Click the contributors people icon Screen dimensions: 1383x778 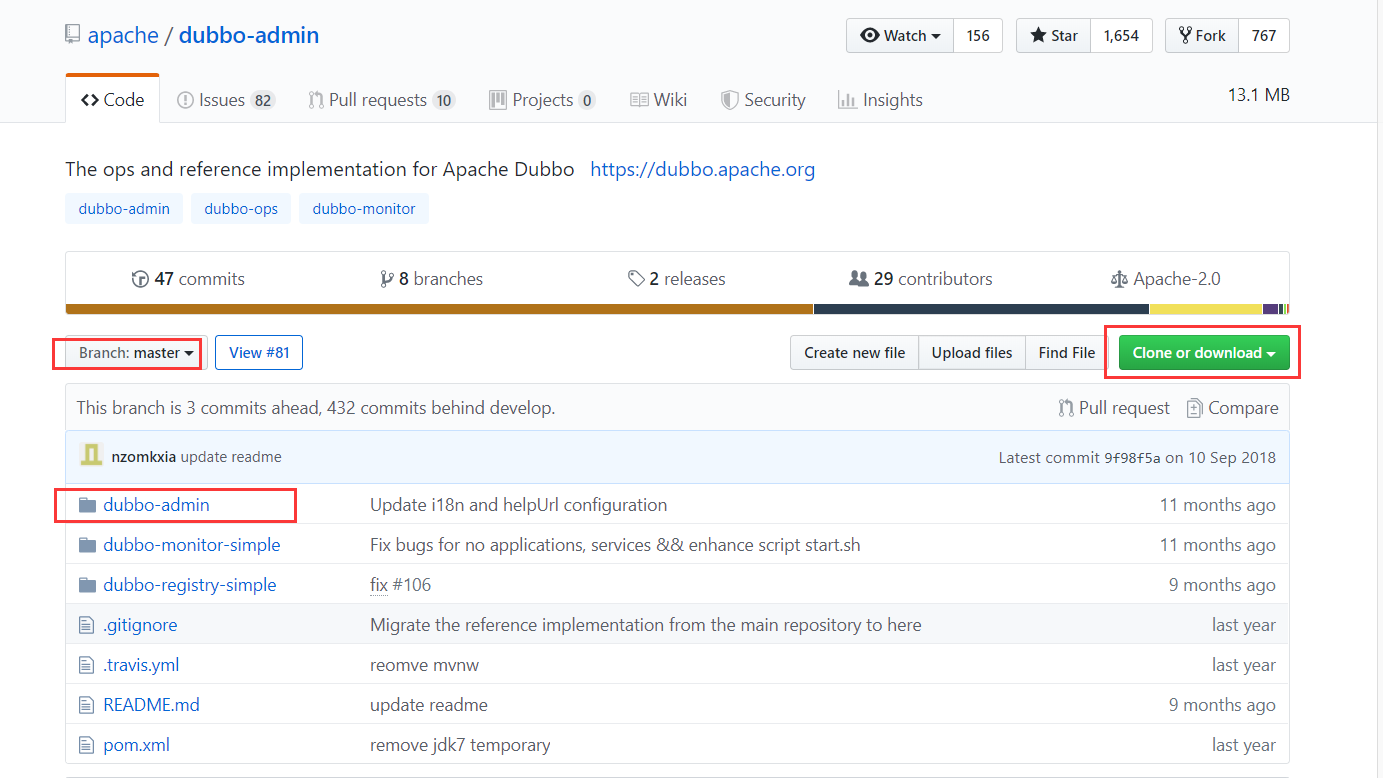[858, 279]
